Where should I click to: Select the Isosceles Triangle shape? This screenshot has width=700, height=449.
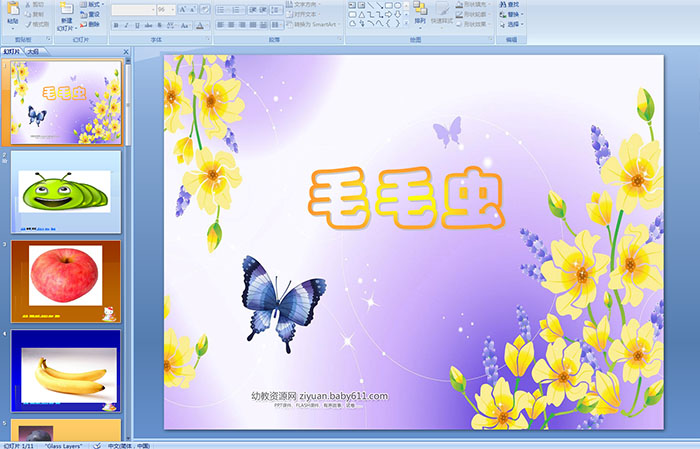(x=362, y=15)
